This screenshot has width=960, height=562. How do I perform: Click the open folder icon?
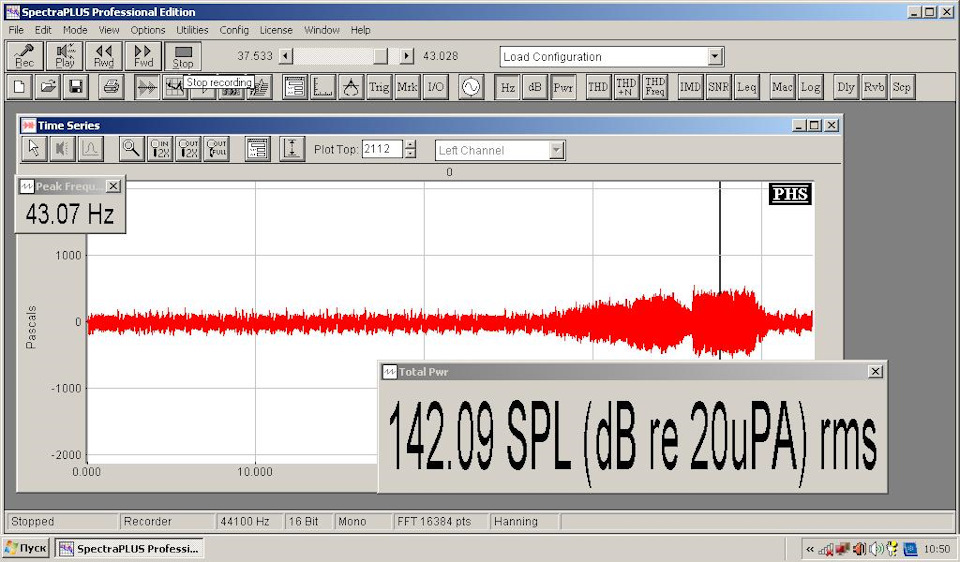click(x=48, y=87)
